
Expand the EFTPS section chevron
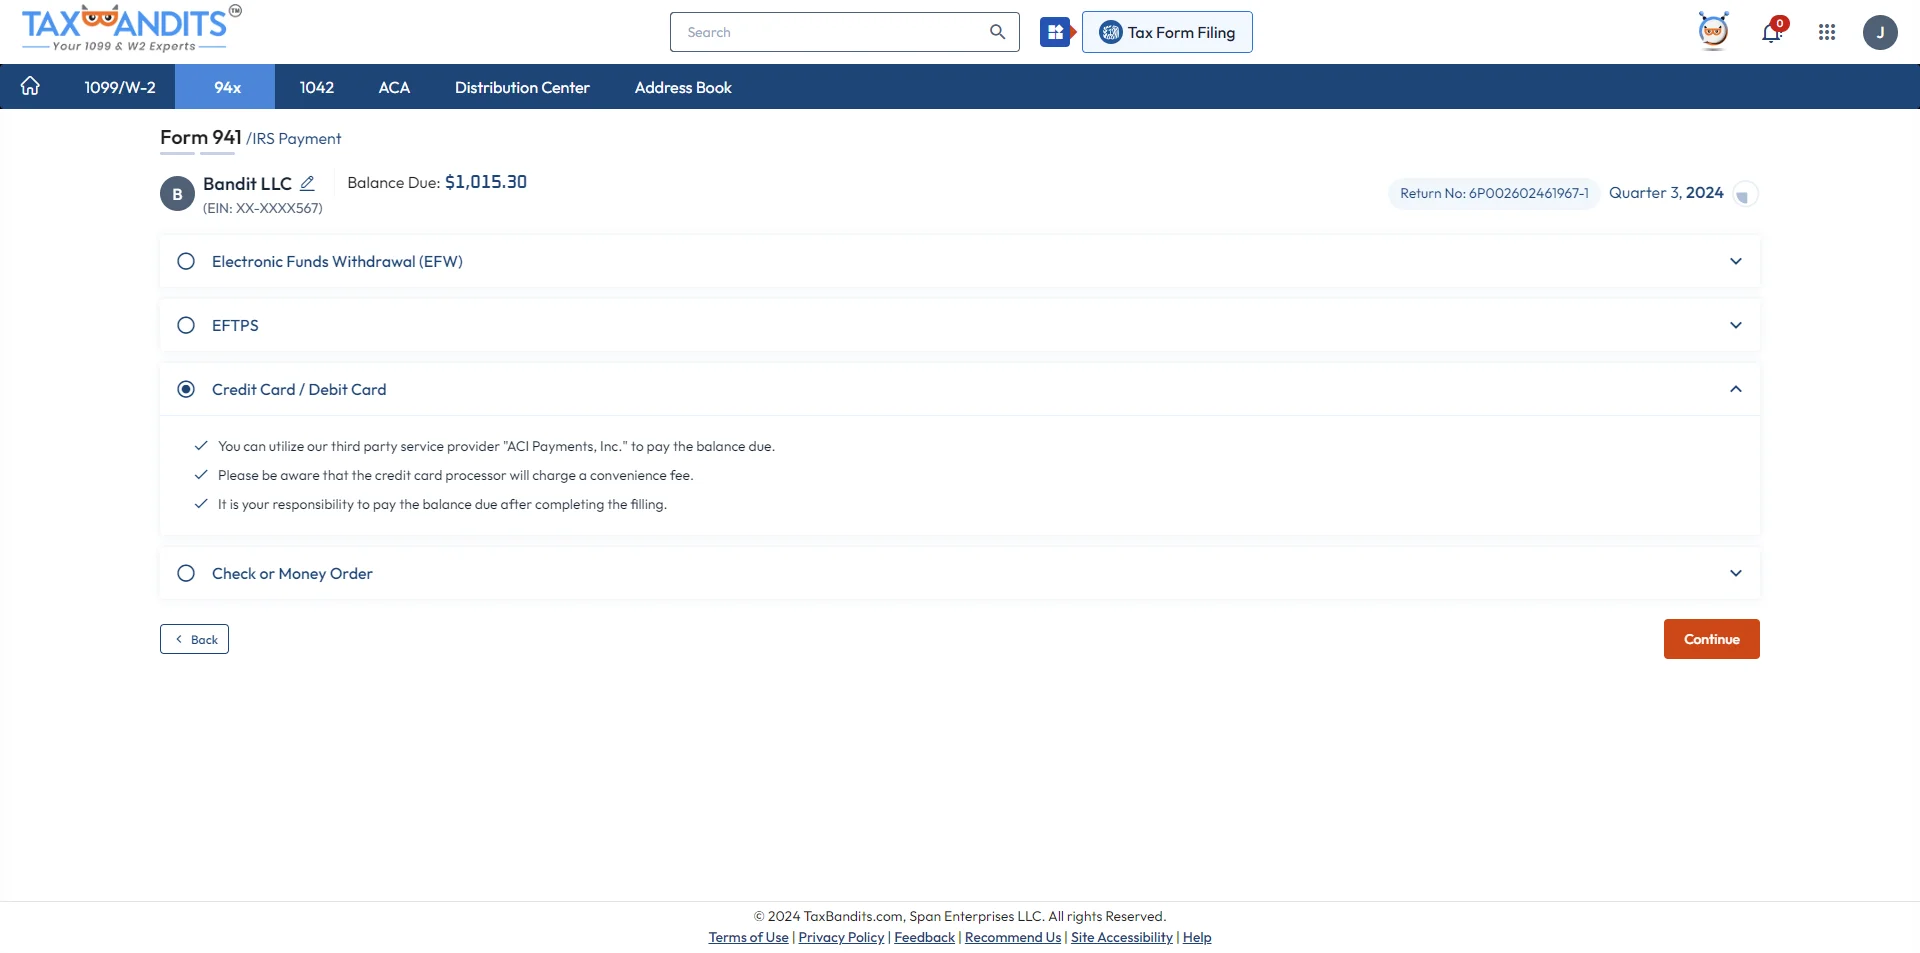click(1736, 325)
